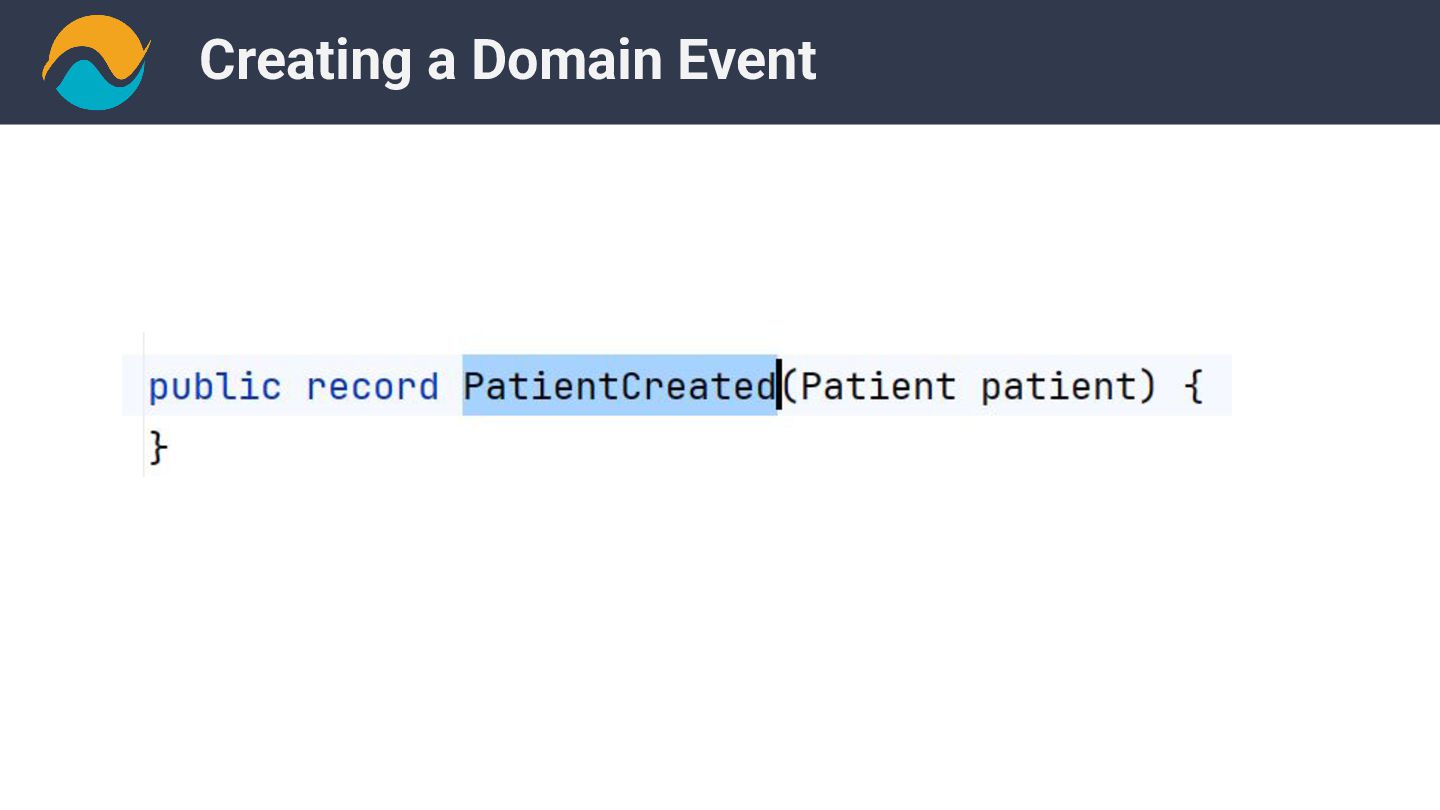Click the closing curly brace on second line
The image size is (1440, 810).
tap(158, 447)
